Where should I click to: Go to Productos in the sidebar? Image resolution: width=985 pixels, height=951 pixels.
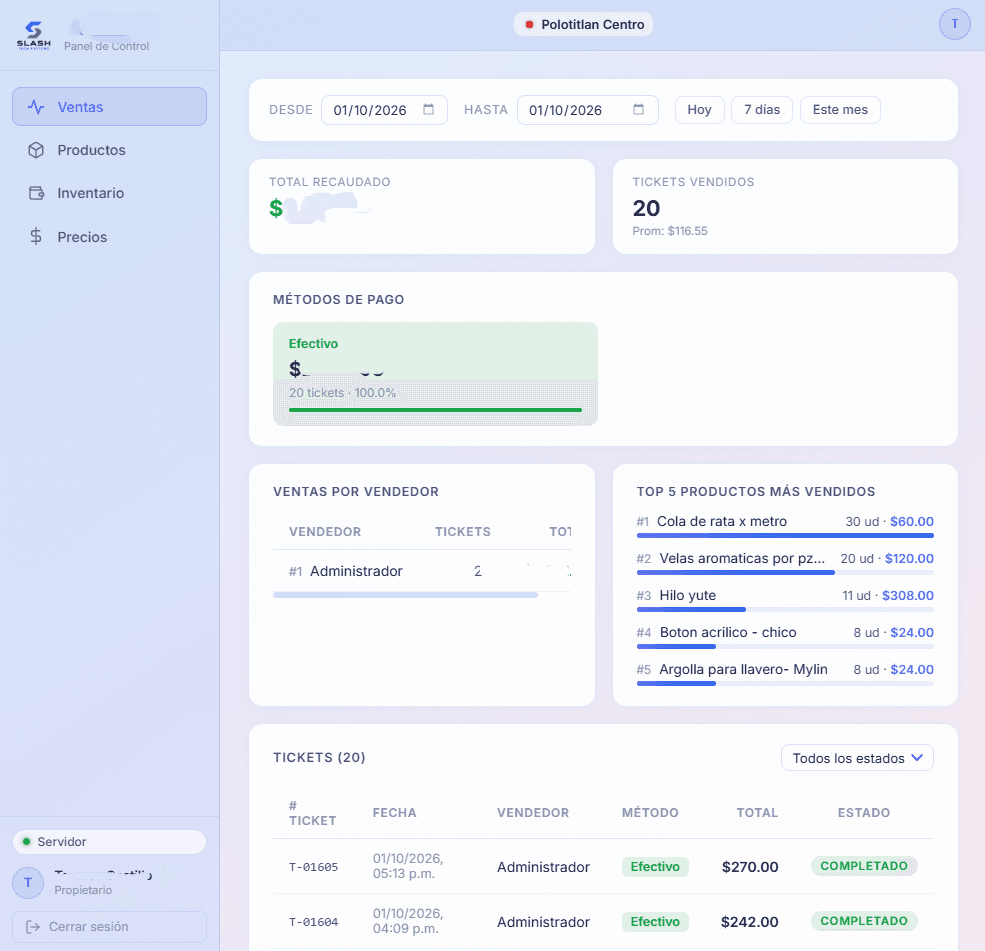click(109, 150)
